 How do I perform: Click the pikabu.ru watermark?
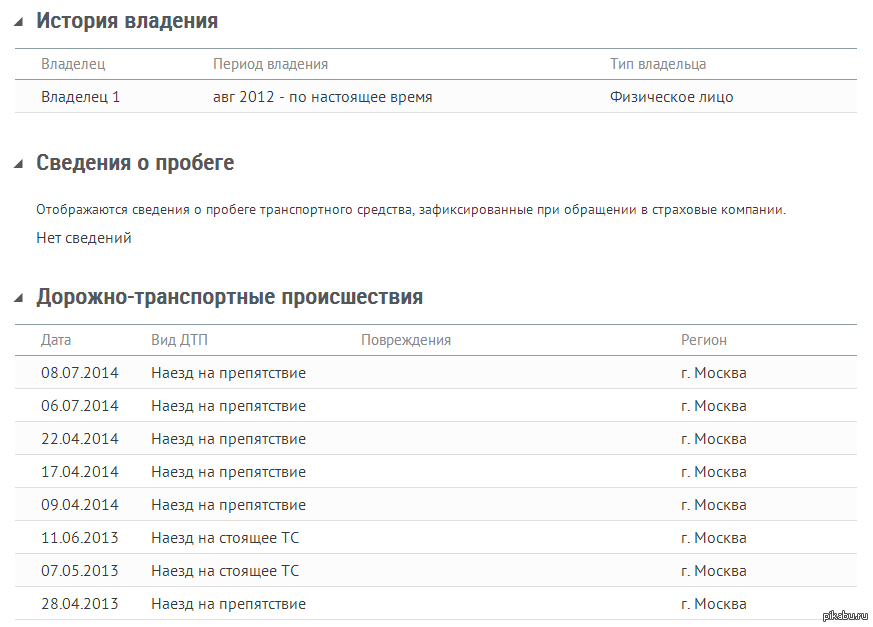[843, 614]
